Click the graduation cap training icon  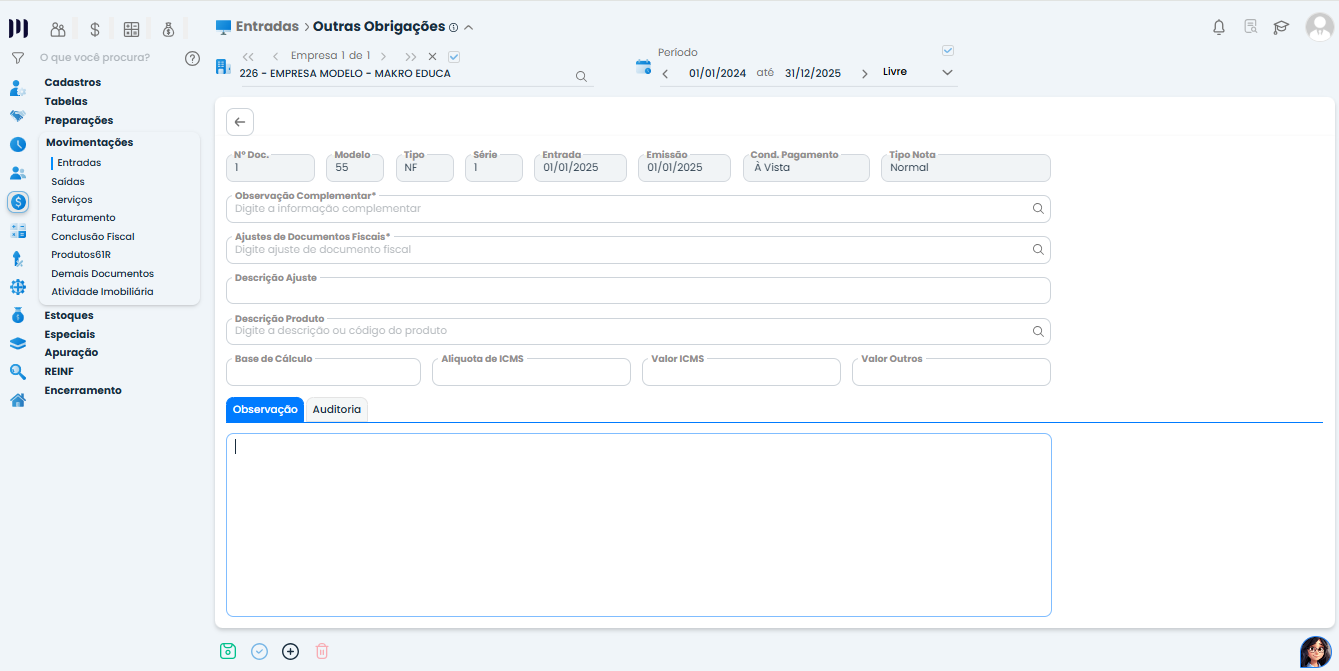[1281, 27]
